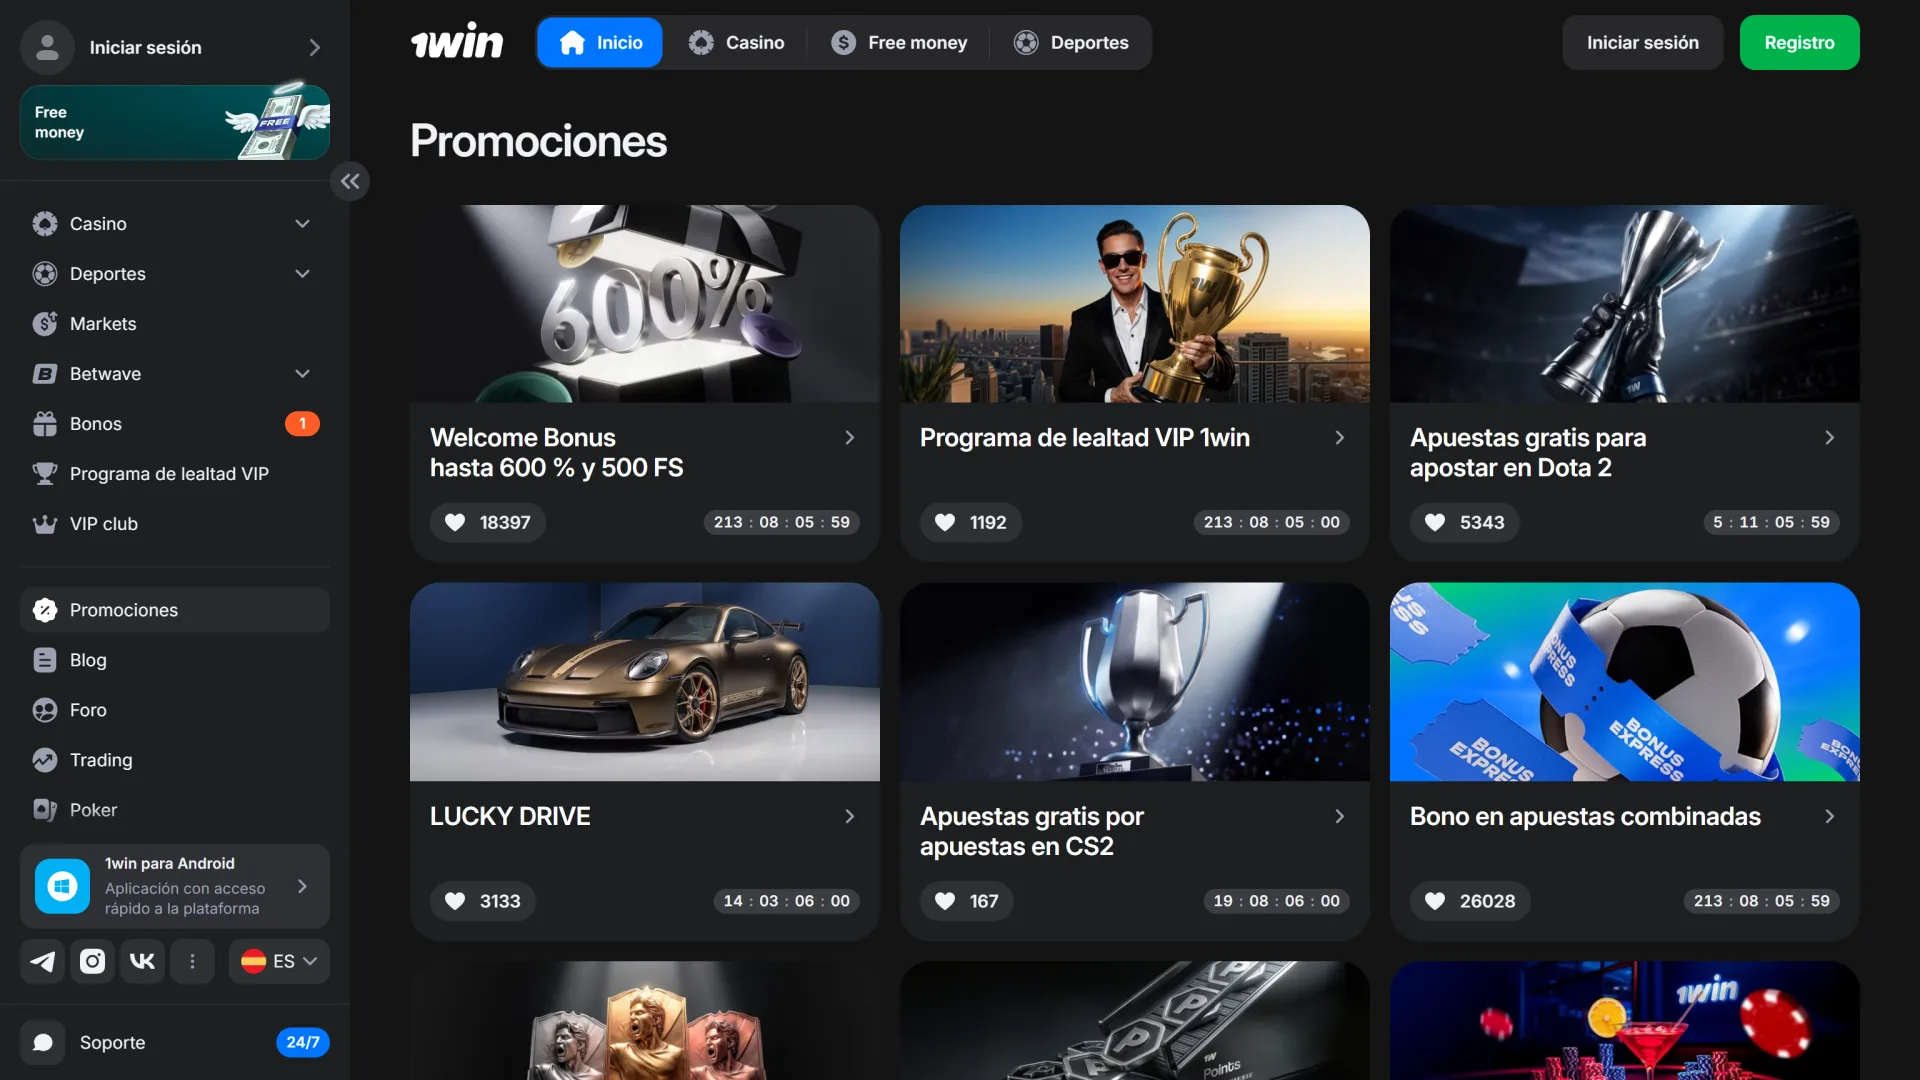This screenshot has width=1920, height=1080.
Task: Click the user avatar icon
Action: [47, 47]
